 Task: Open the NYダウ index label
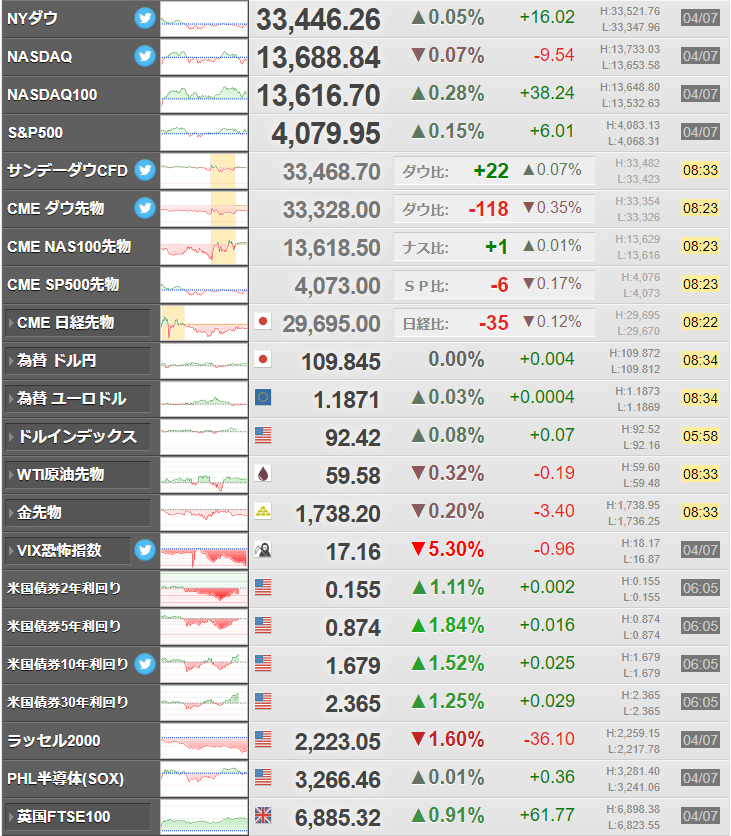point(32,19)
